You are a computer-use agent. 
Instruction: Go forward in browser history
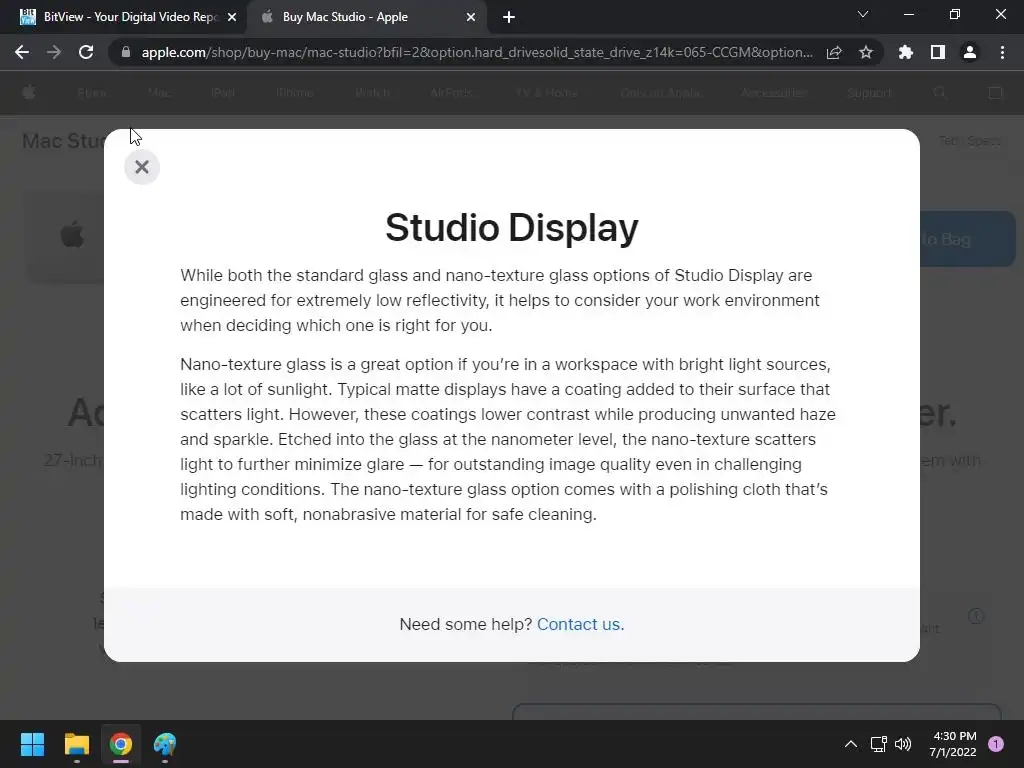tap(54, 52)
